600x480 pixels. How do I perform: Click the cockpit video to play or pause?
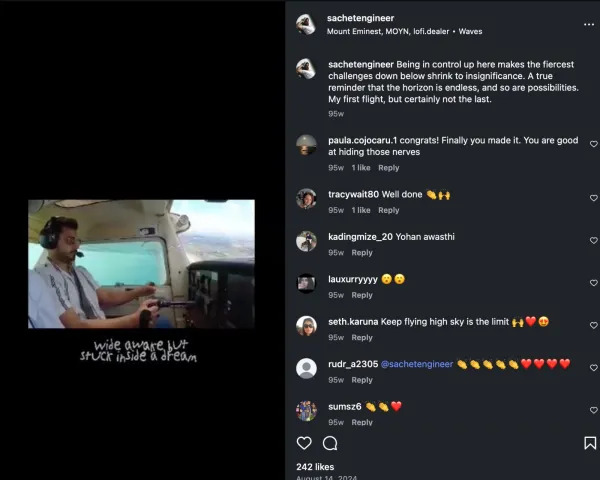(x=141, y=264)
